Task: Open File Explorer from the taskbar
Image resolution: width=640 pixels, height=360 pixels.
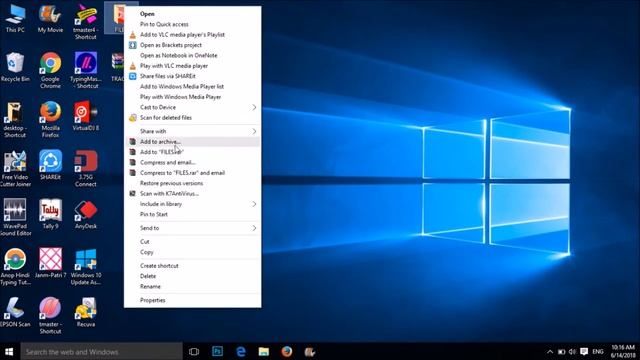Action: [264, 351]
